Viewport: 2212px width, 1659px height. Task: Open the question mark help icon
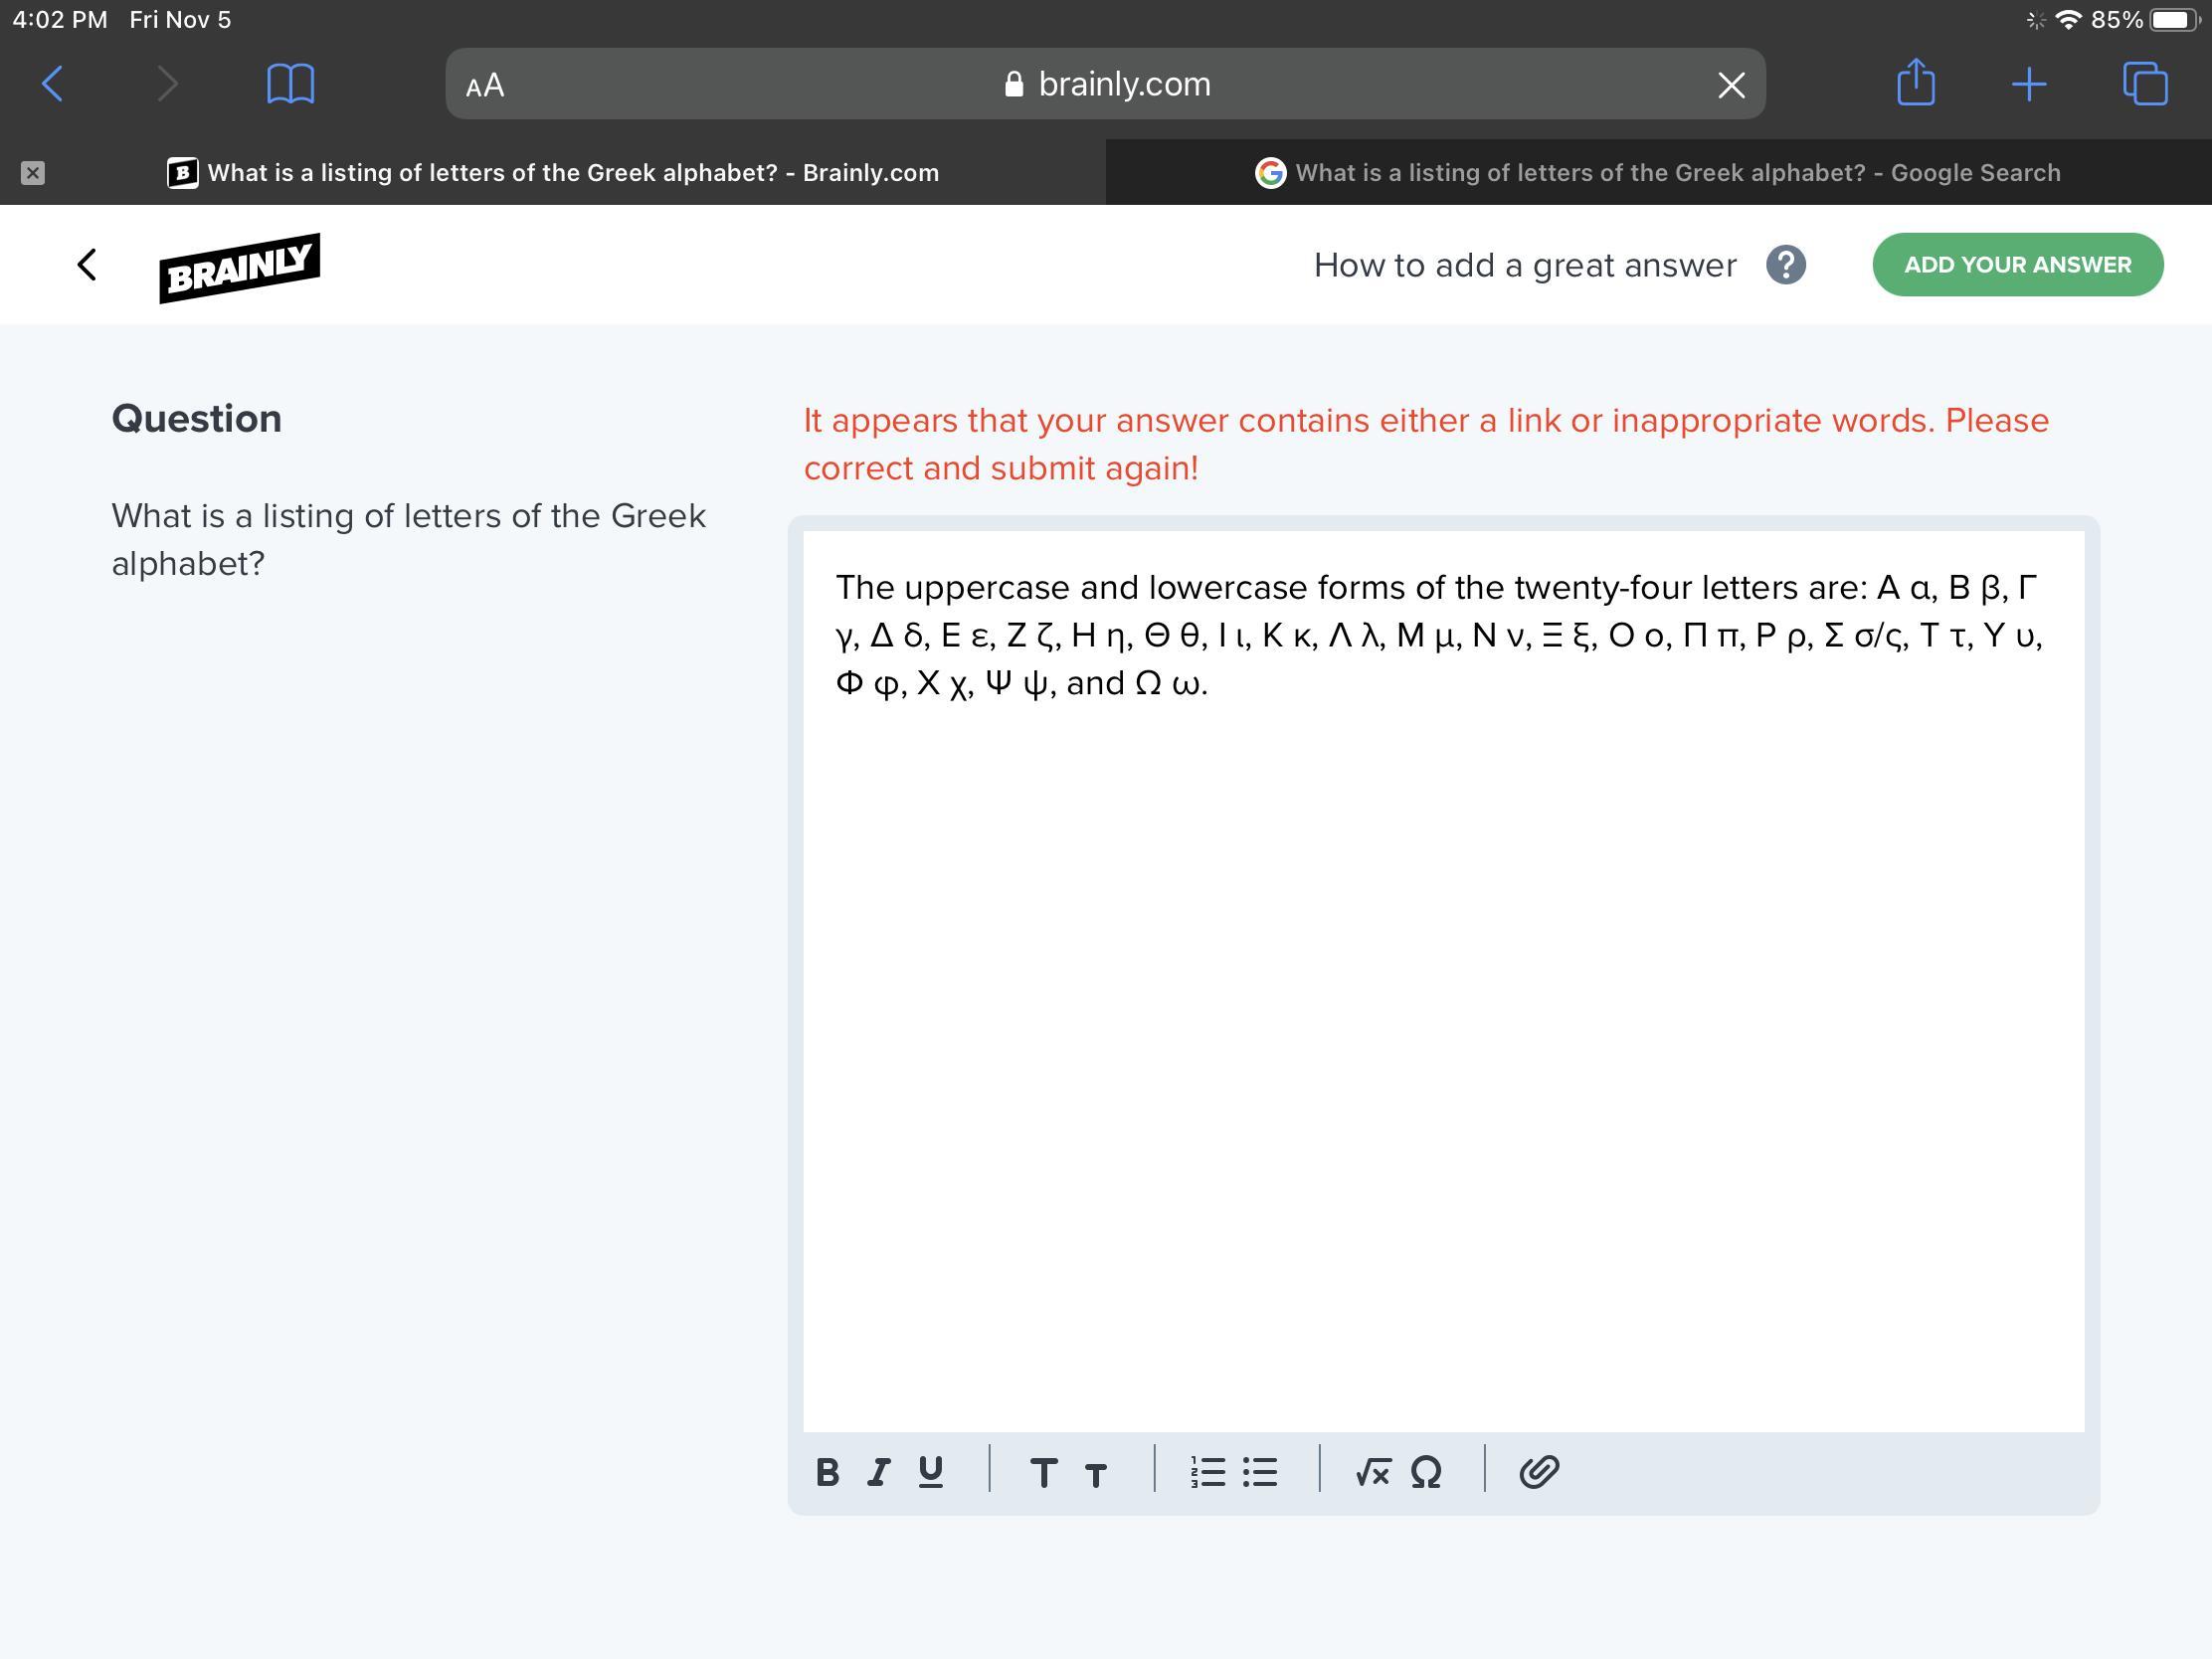coord(1785,265)
